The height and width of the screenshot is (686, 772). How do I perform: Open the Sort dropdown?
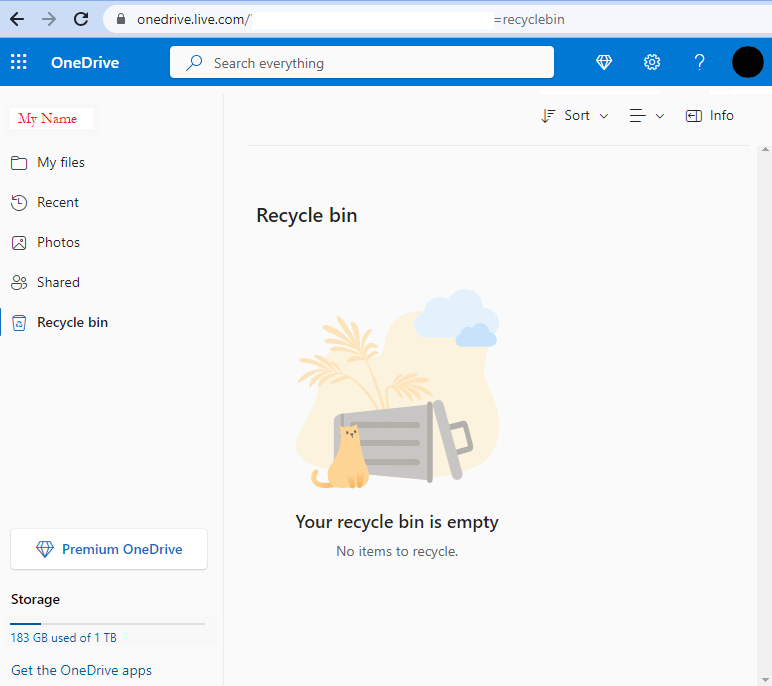575,116
